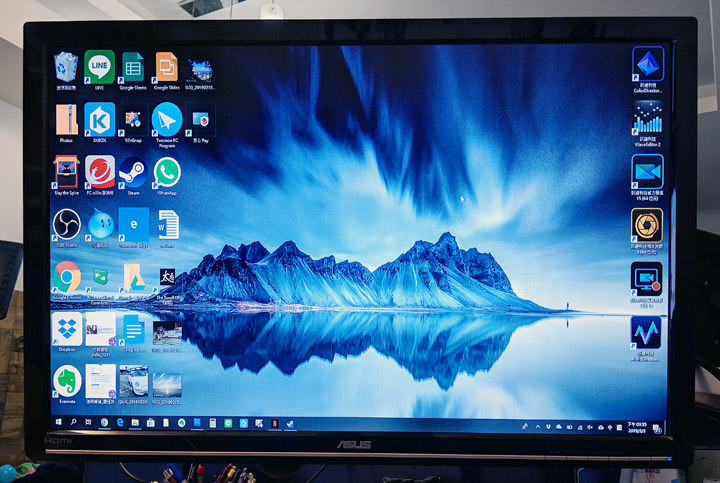Open the LINE desktop shortcut
Image resolution: width=720 pixels, height=483 pixels.
pyautogui.click(x=99, y=67)
